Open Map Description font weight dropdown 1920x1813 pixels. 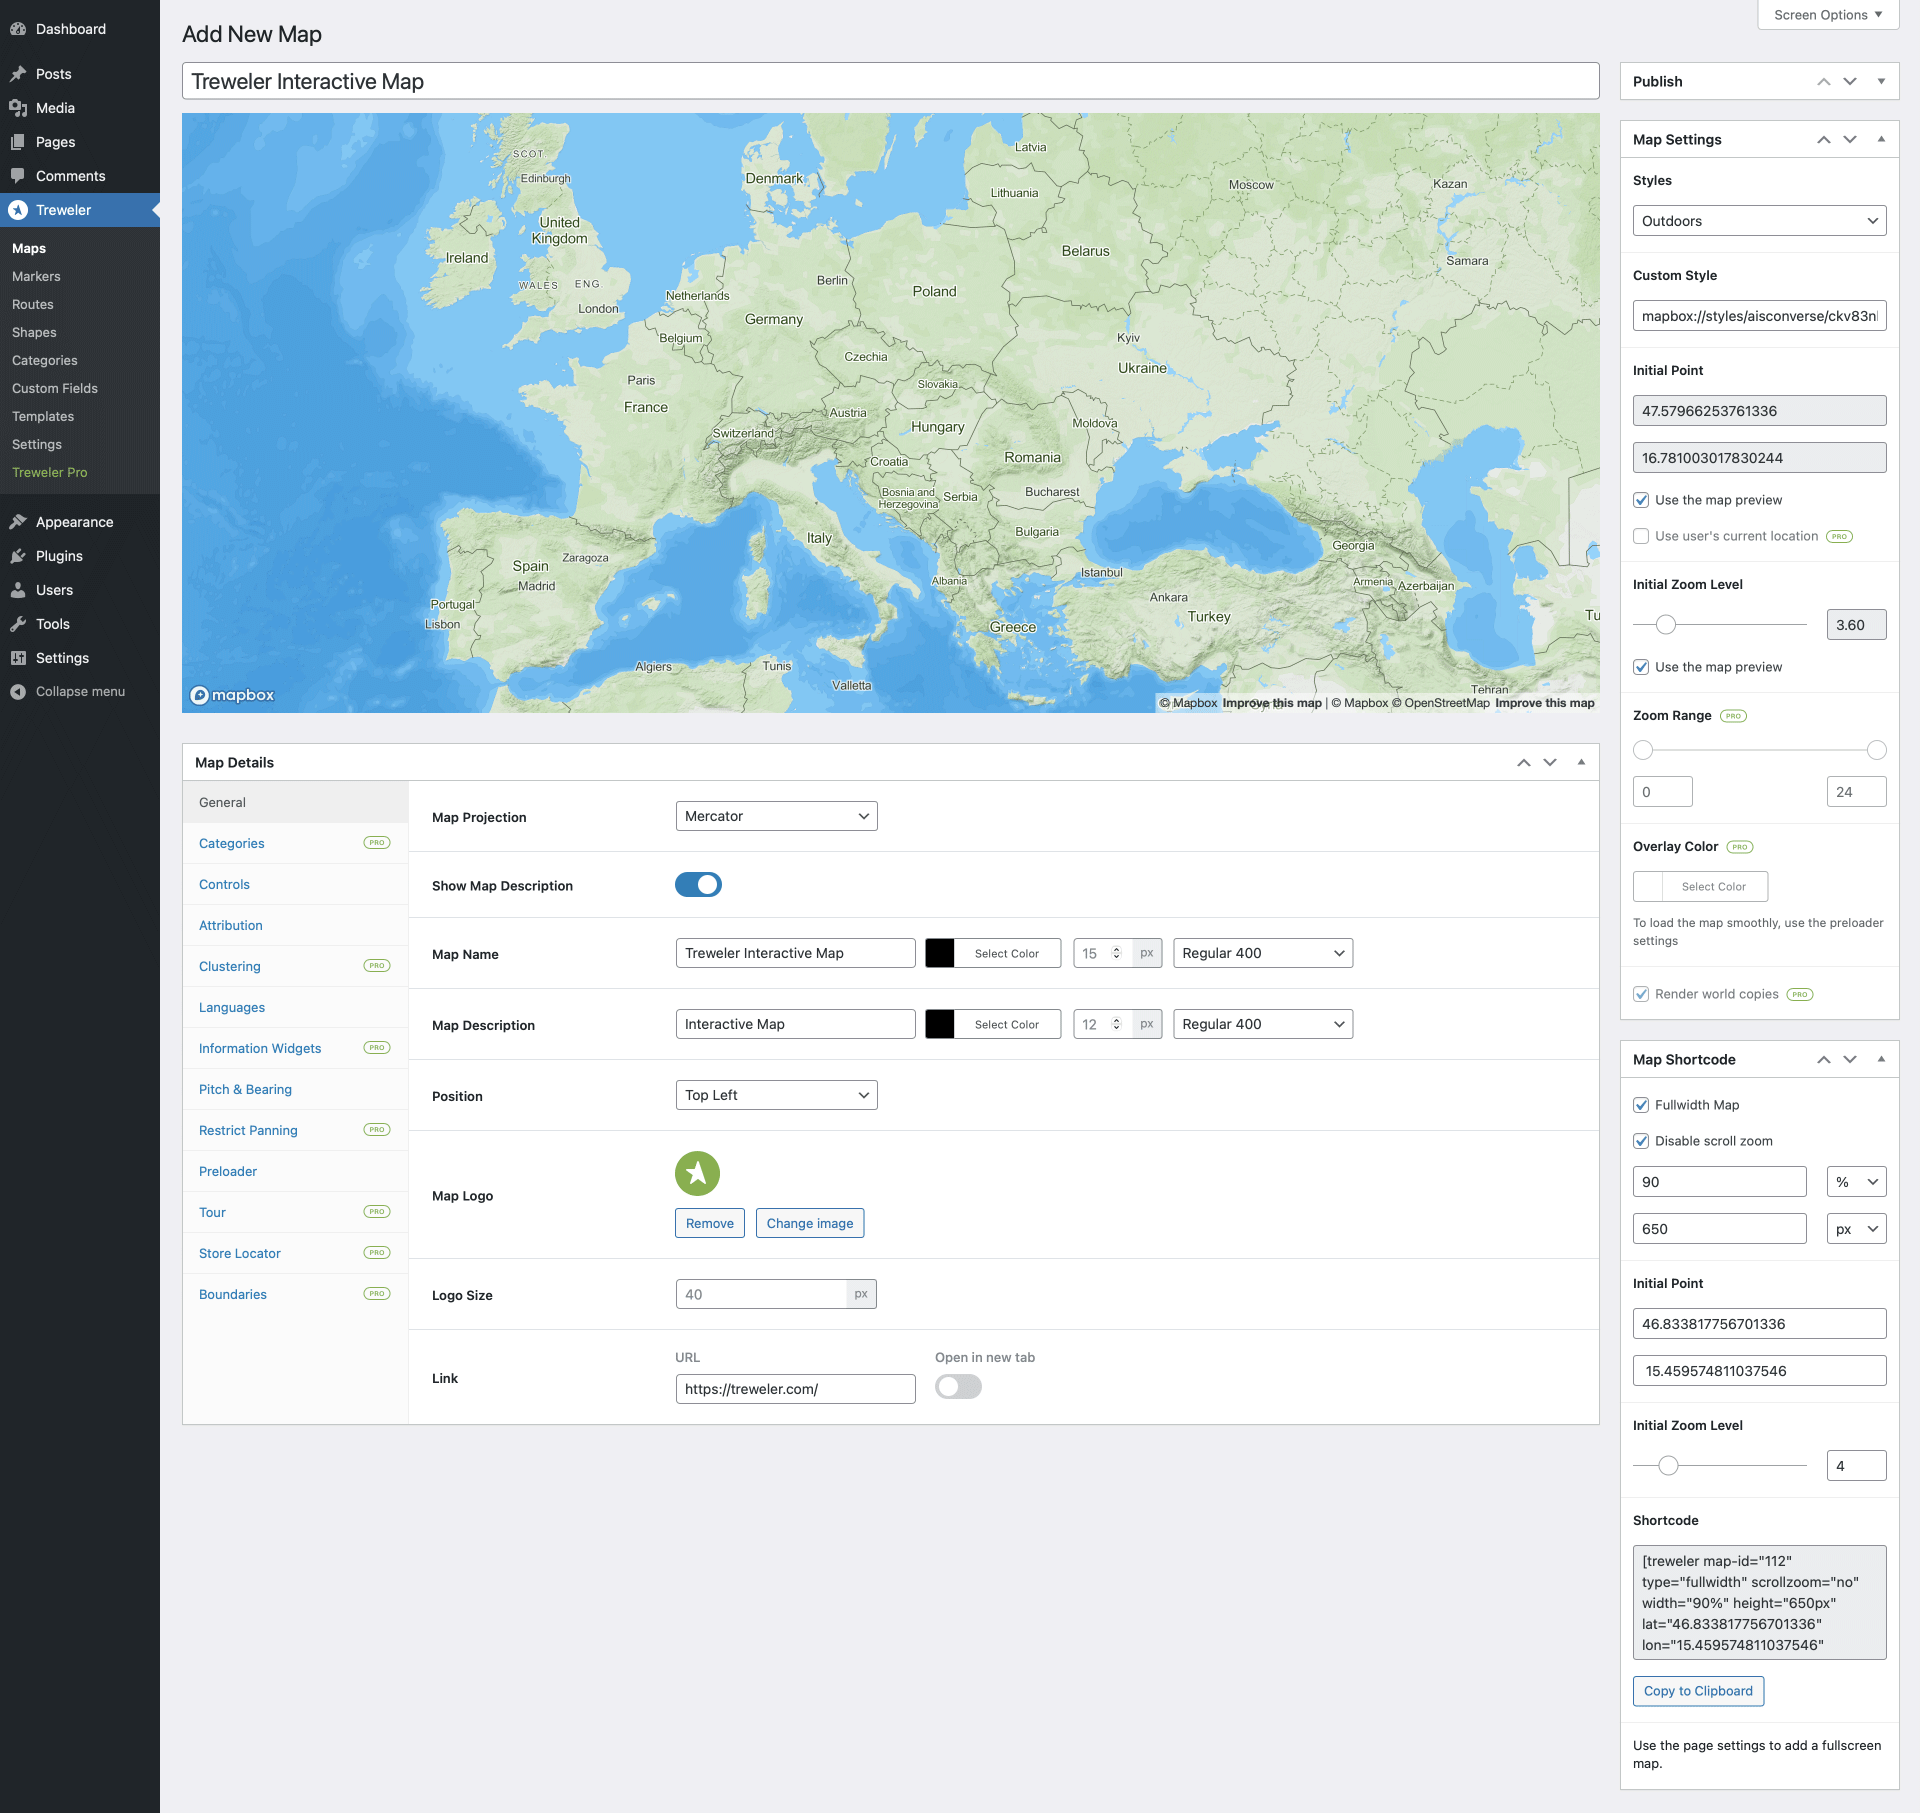[1263, 1024]
